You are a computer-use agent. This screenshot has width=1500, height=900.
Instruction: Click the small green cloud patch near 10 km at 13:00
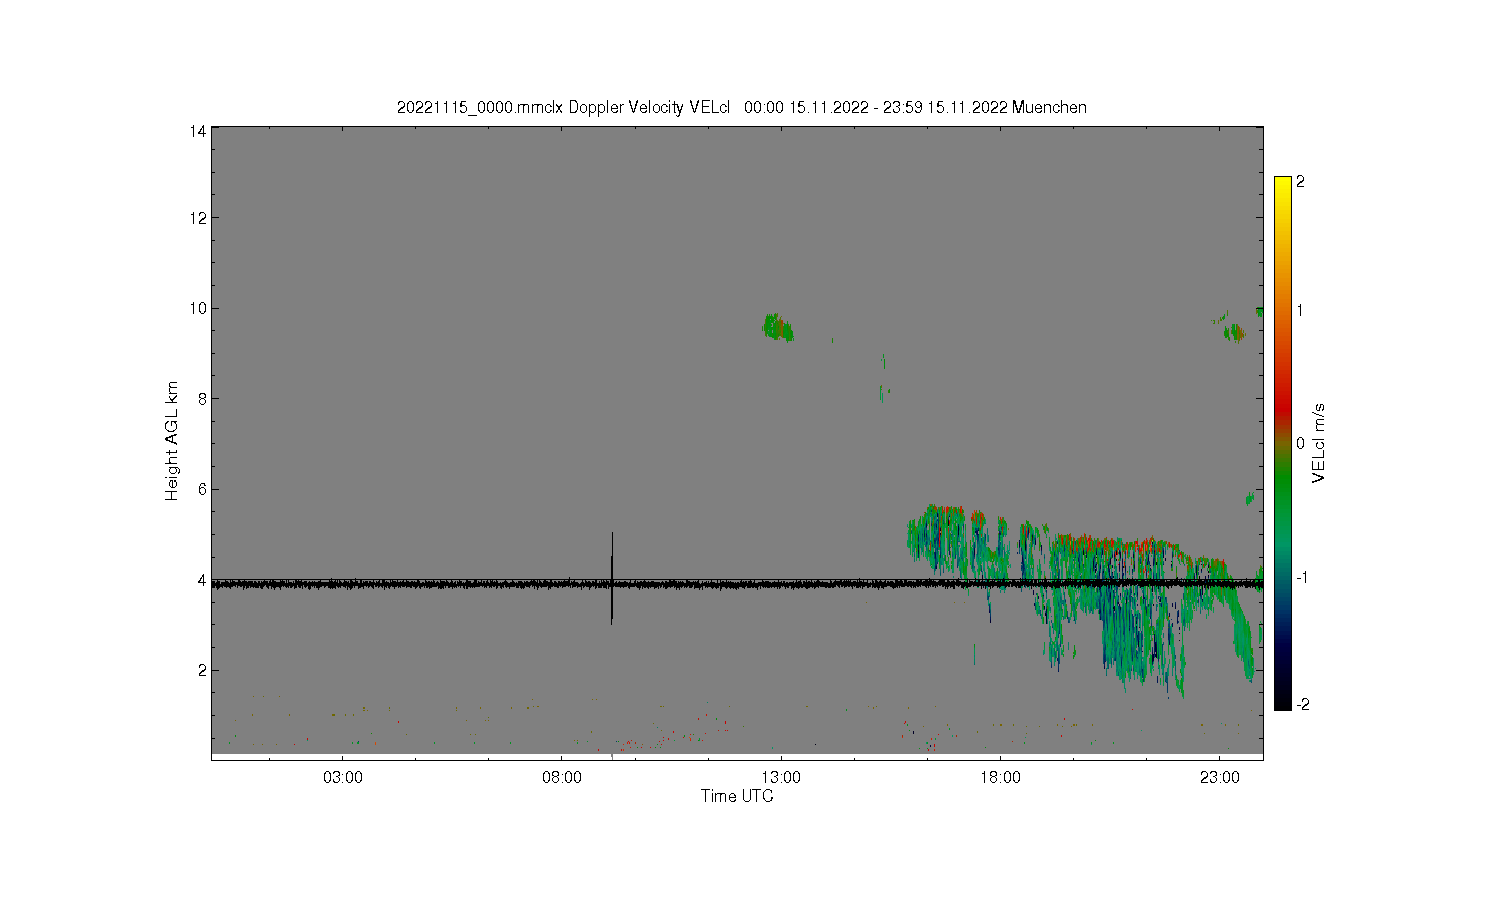(778, 327)
